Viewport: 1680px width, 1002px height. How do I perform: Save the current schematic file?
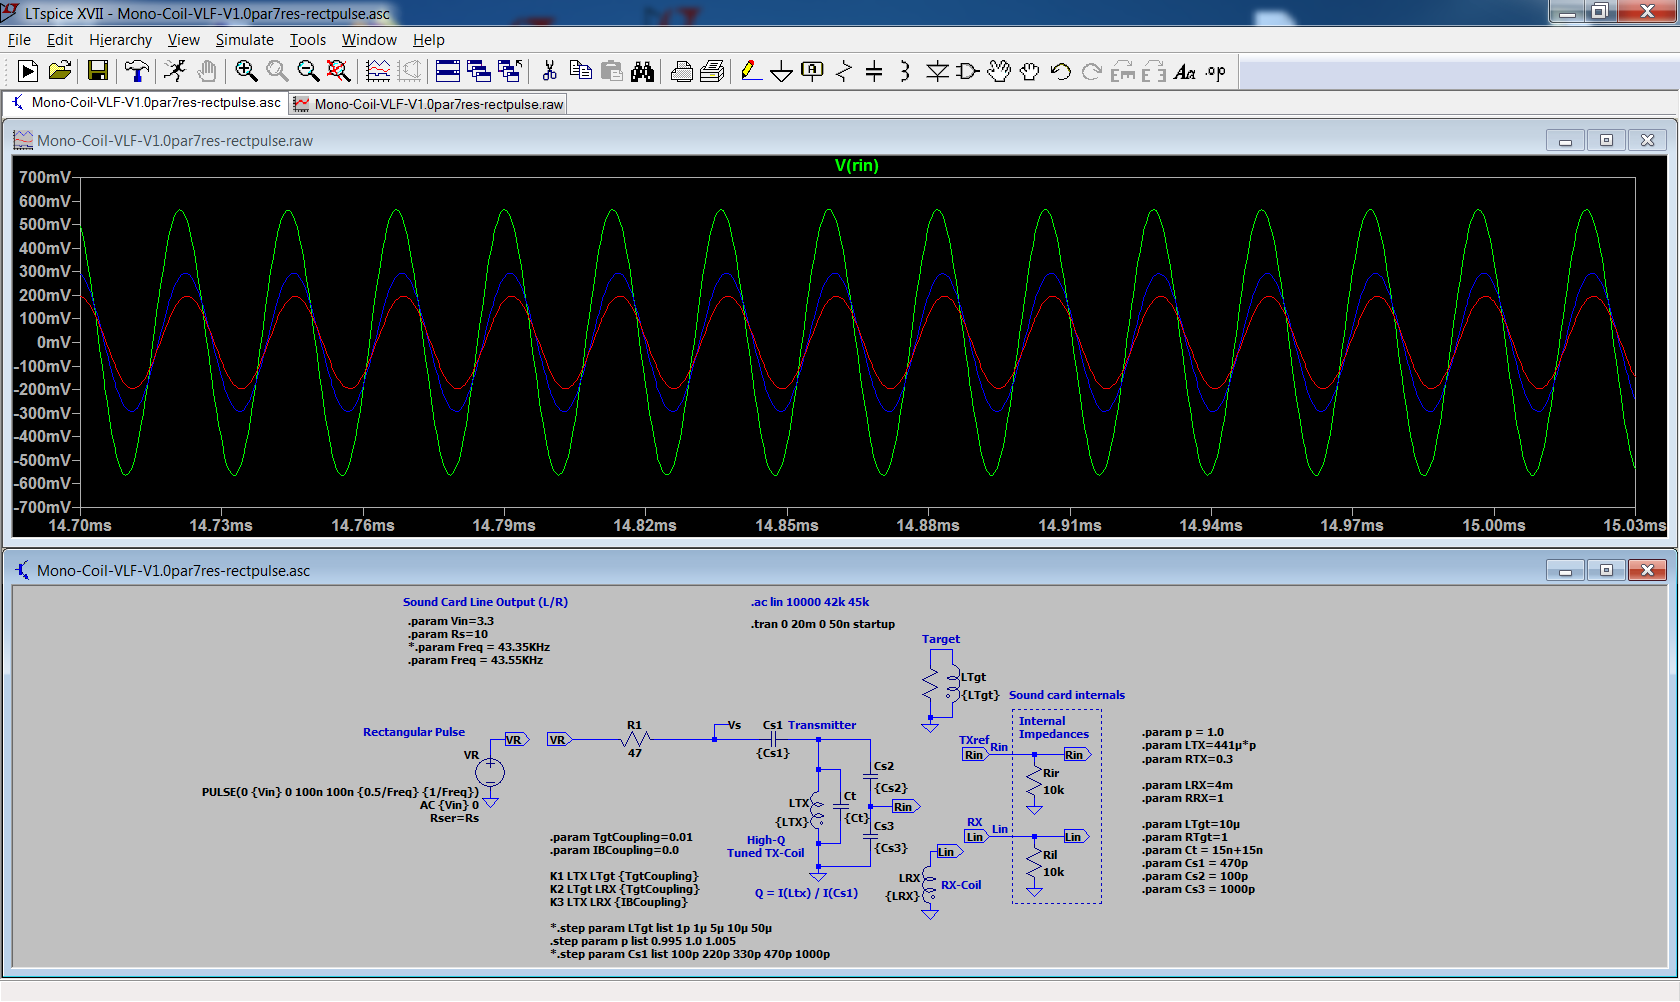[x=97, y=71]
